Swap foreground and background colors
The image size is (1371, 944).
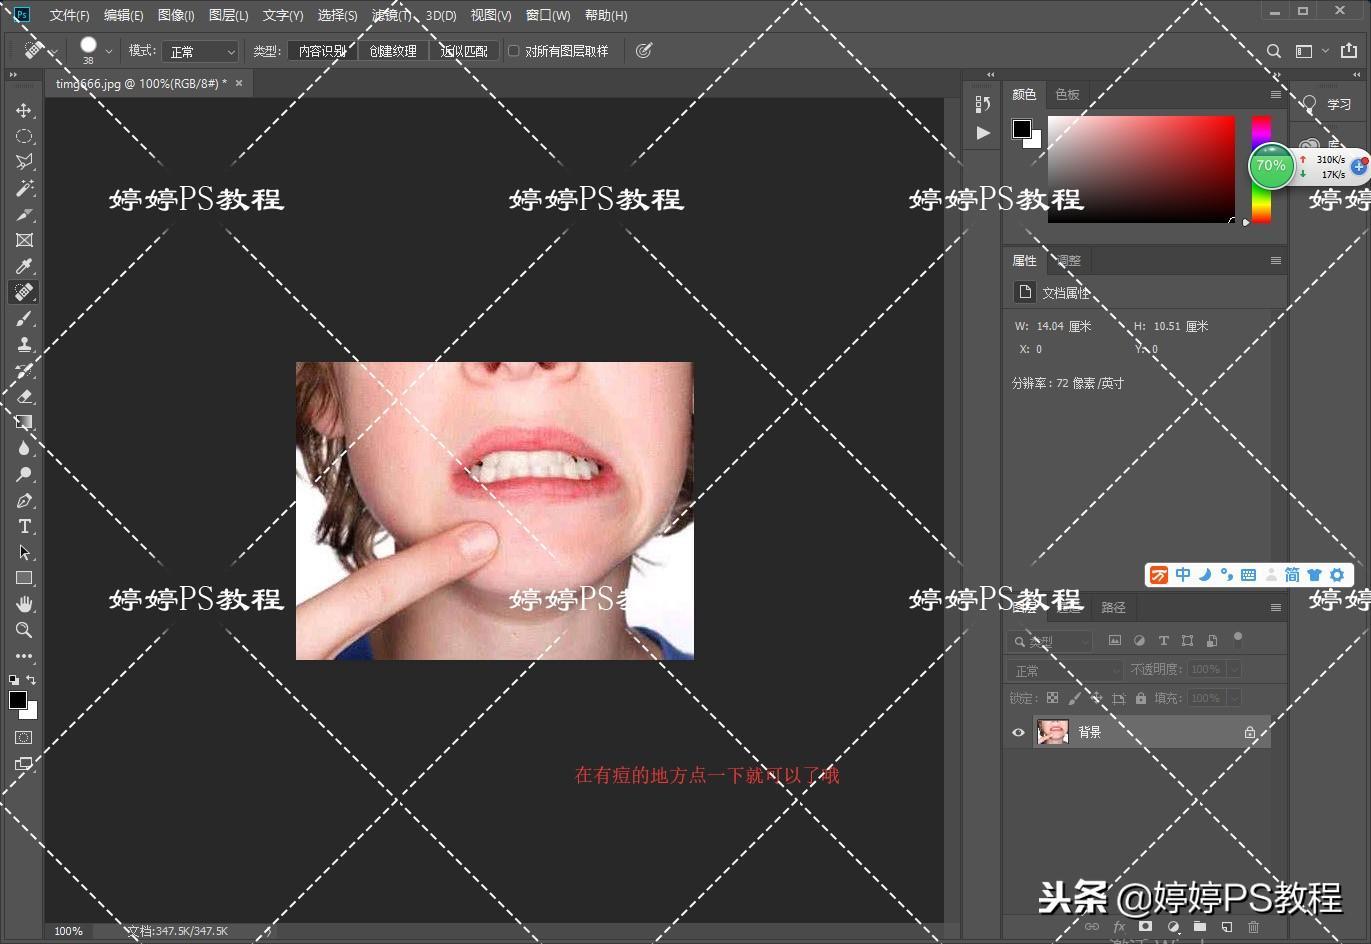click(31, 680)
